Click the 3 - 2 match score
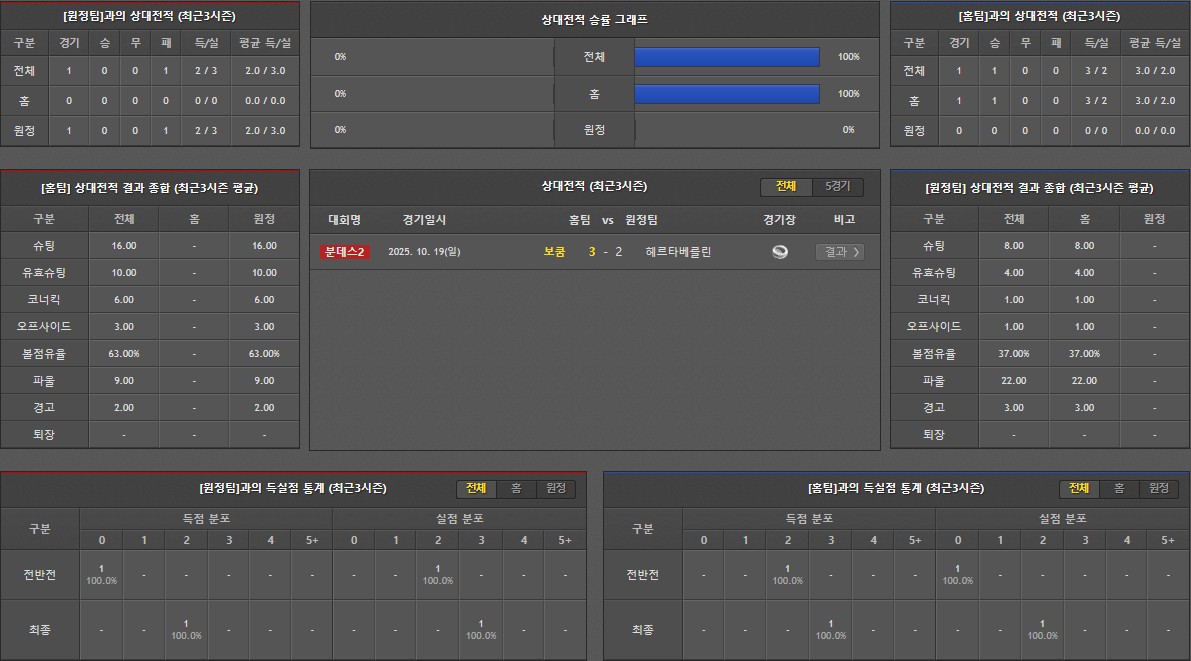Image resolution: width=1191 pixels, height=661 pixels. click(x=605, y=252)
